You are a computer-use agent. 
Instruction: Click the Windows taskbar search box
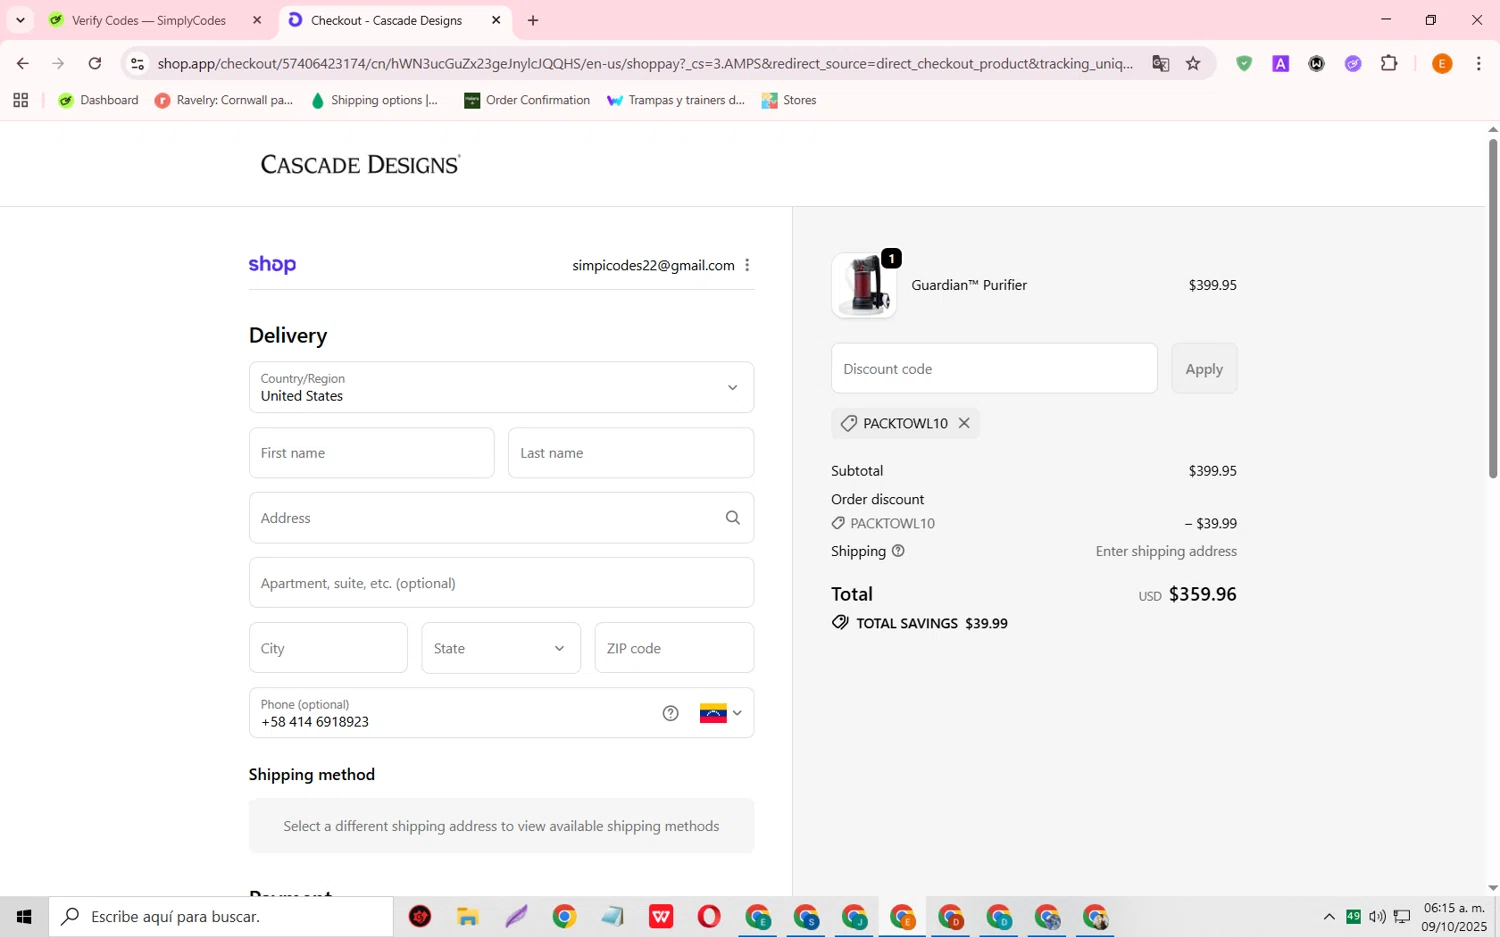click(x=221, y=916)
